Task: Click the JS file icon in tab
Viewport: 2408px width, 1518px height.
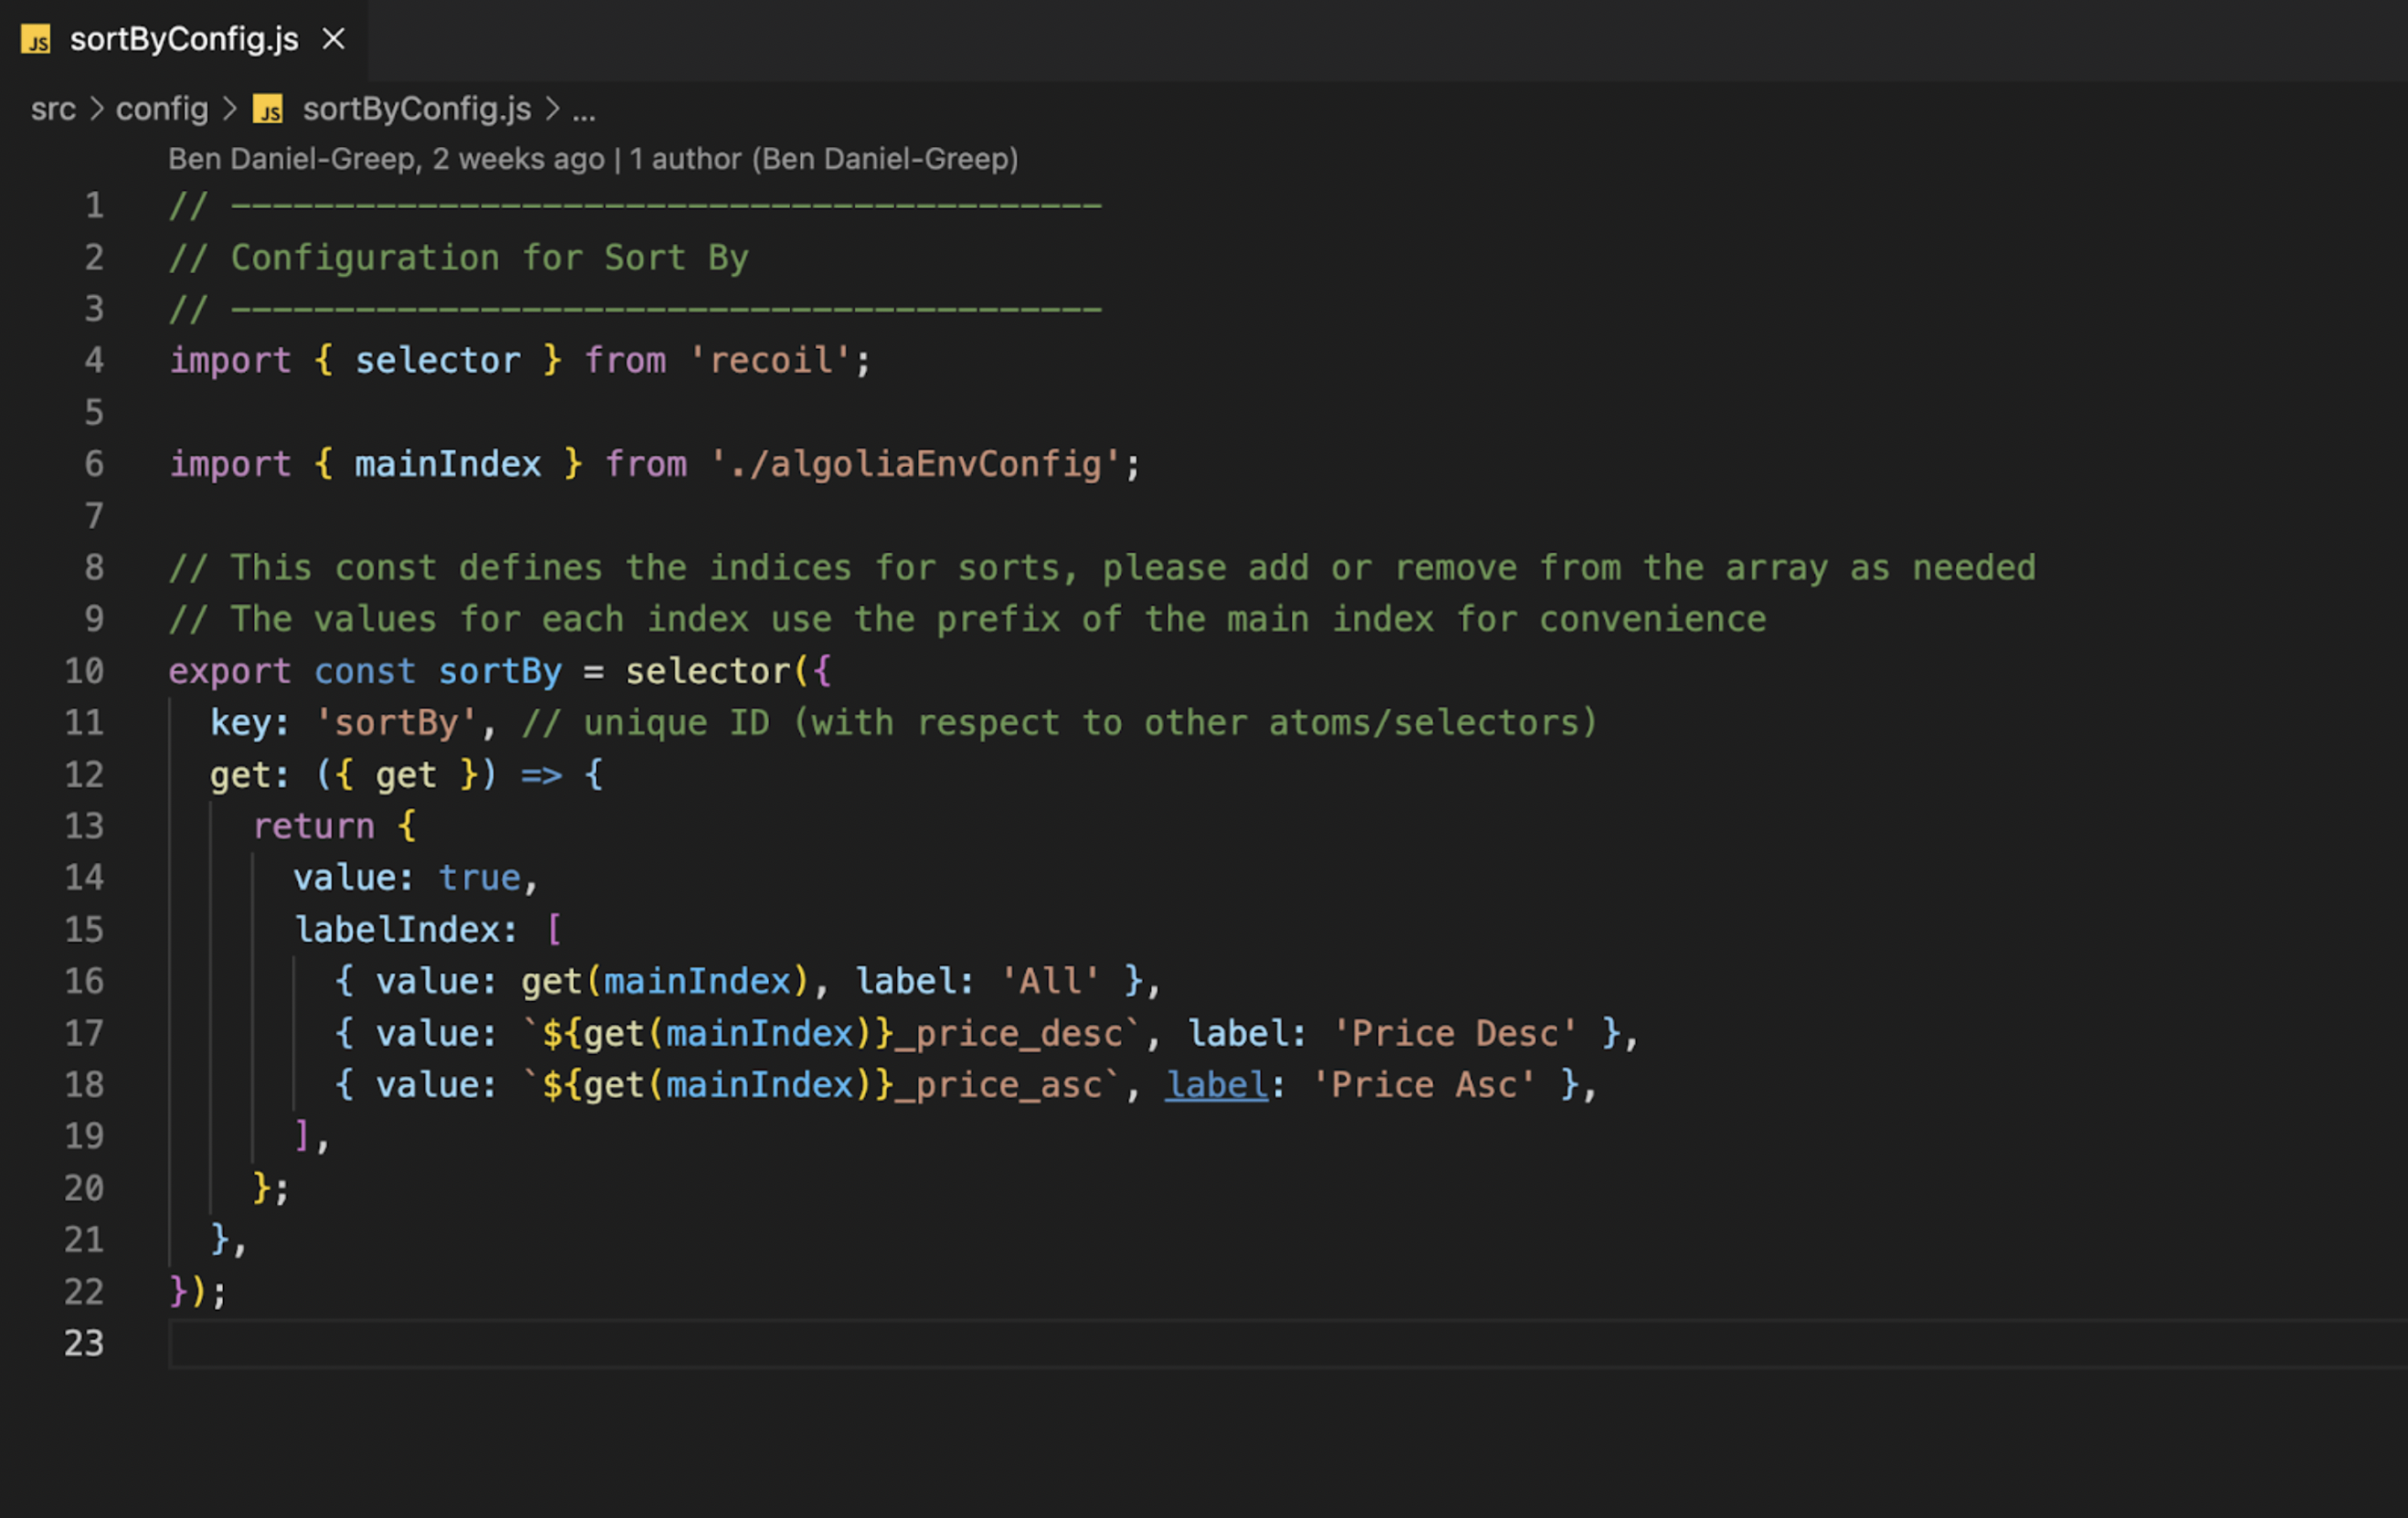Action: pyautogui.click(x=36, y=40)
